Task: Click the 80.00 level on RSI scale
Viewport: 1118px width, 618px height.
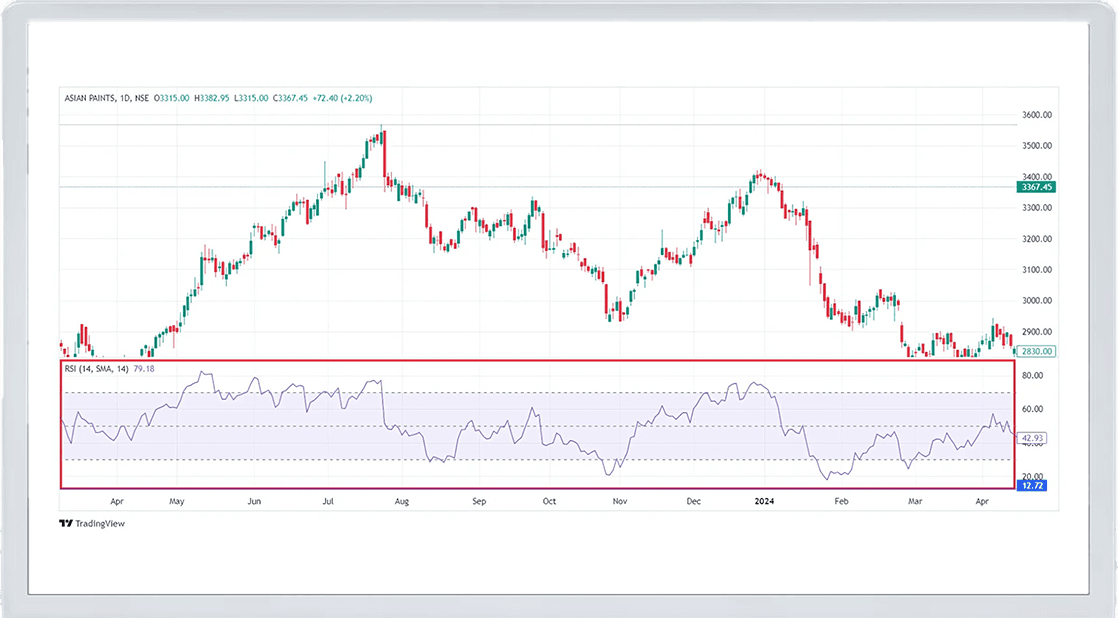Action: (1033, 376)
